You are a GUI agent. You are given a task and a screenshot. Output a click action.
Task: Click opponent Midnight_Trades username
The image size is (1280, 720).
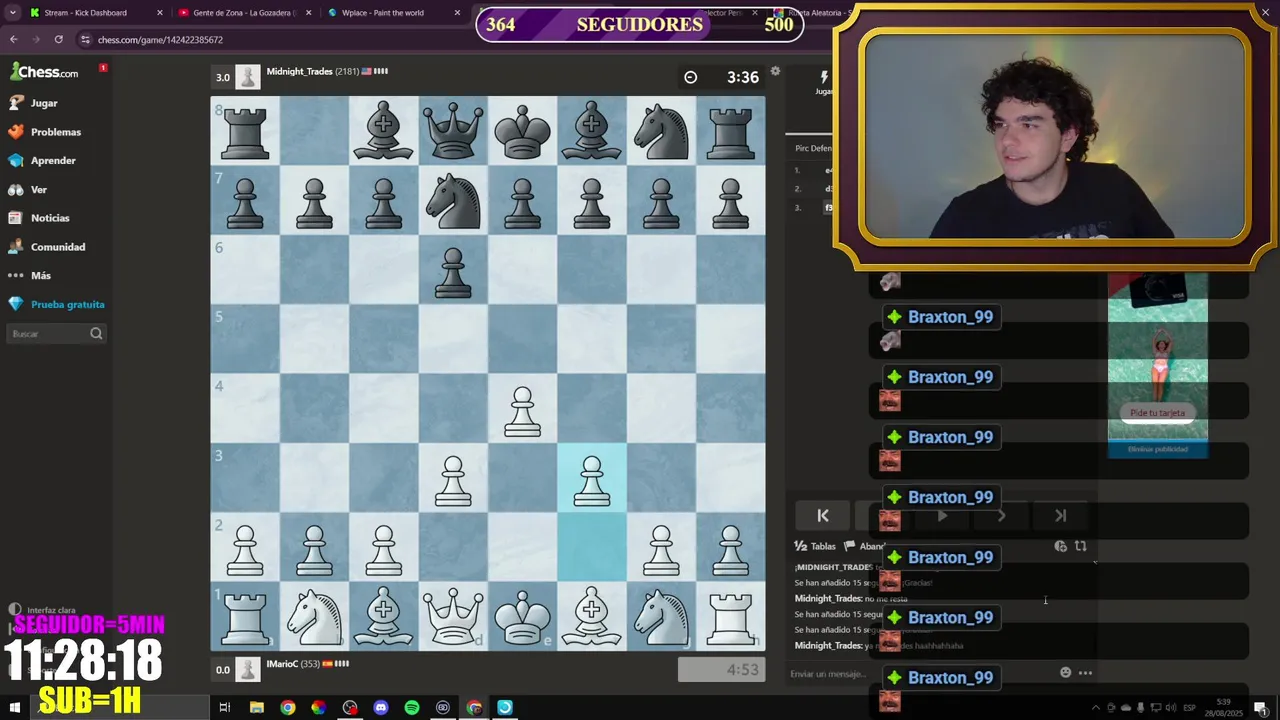[299, 72]
